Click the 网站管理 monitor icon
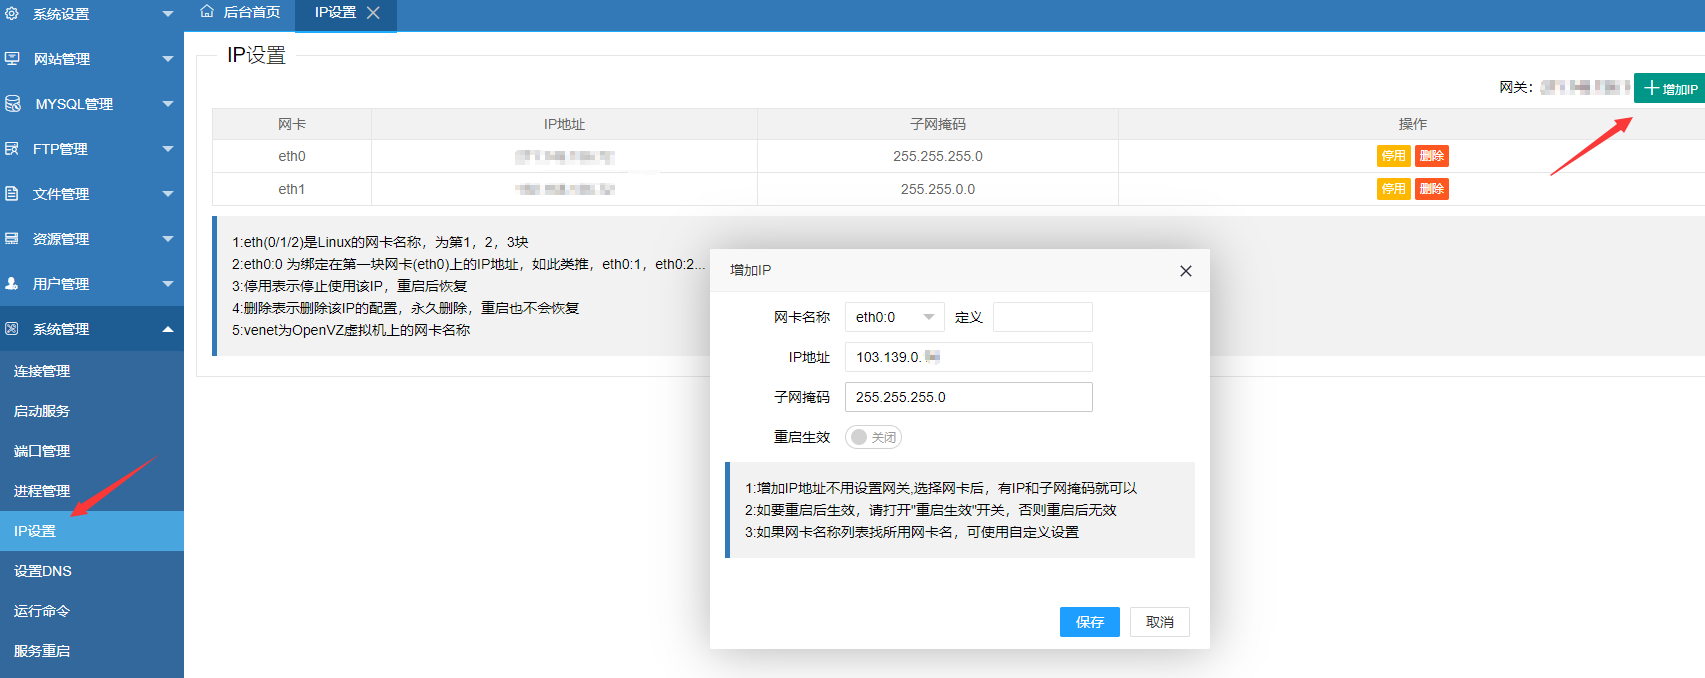Viewport: 1705px width, 678px height. pyautogui.click(x=12, y=59)
